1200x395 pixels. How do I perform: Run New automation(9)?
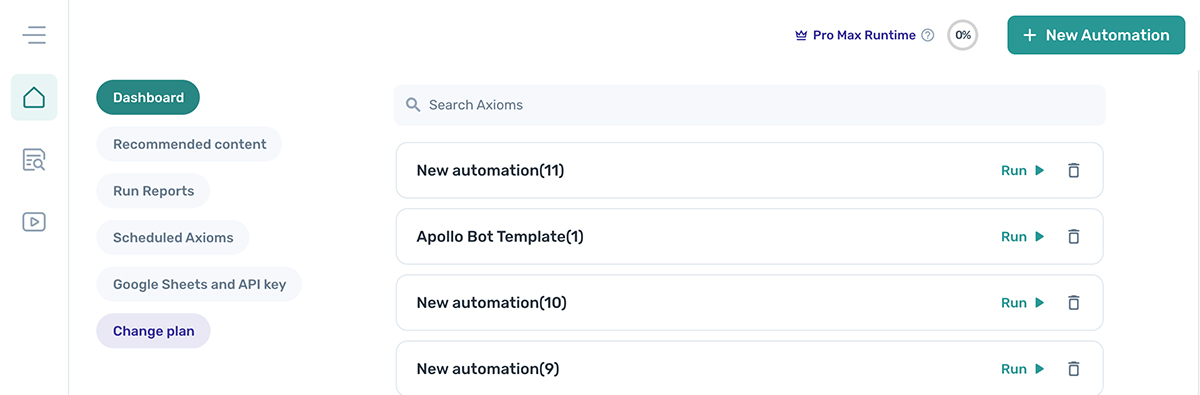(1023, 369)
